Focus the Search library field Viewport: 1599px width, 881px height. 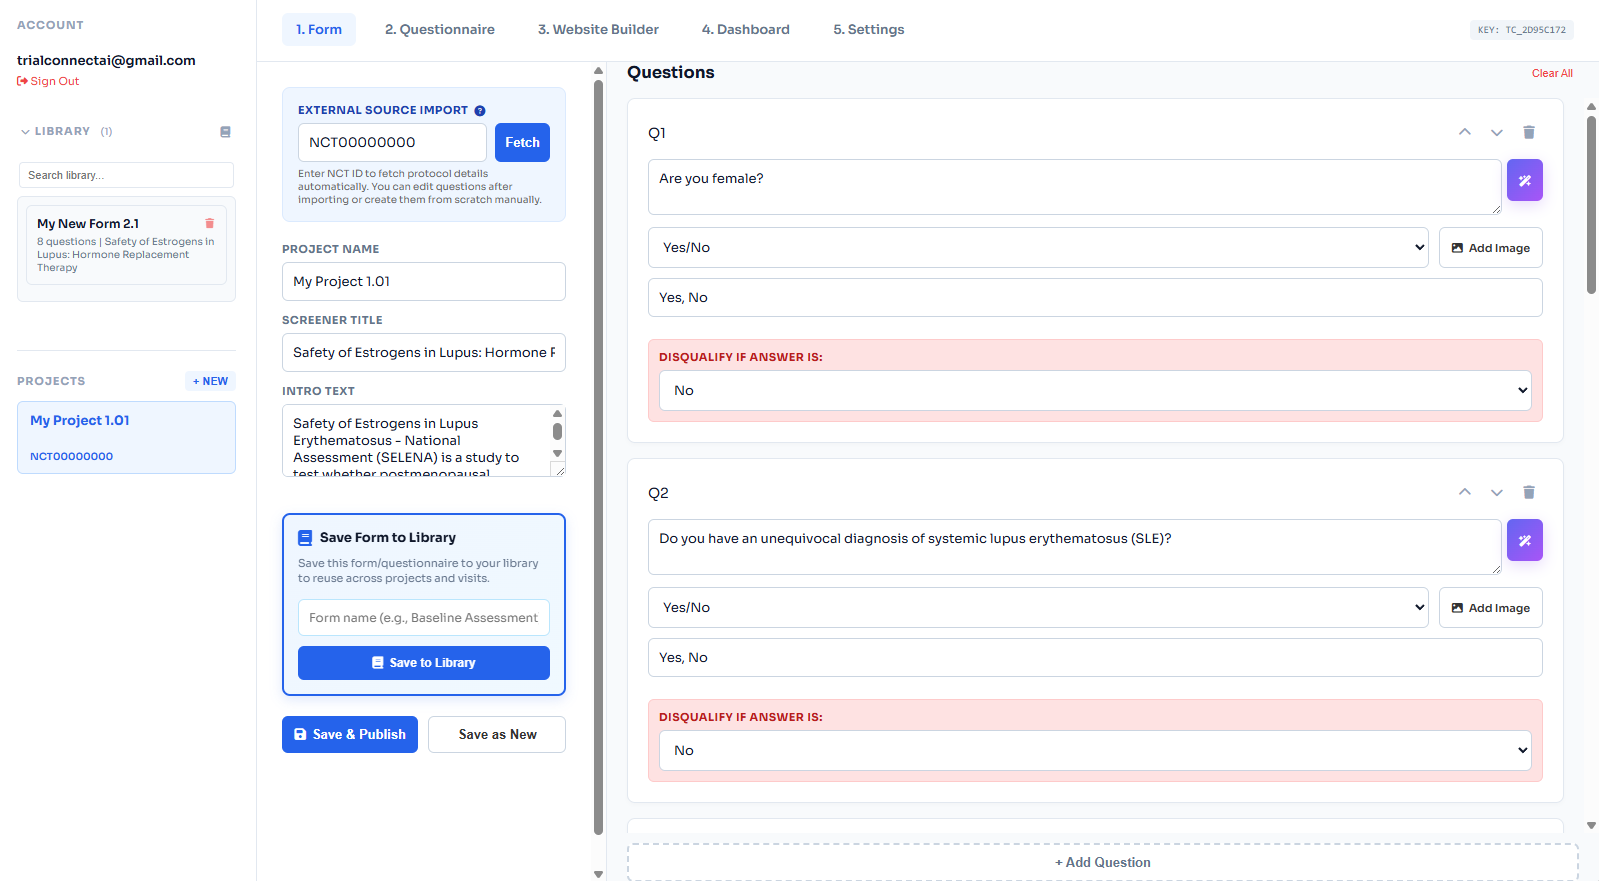click(x=126, y=175)
